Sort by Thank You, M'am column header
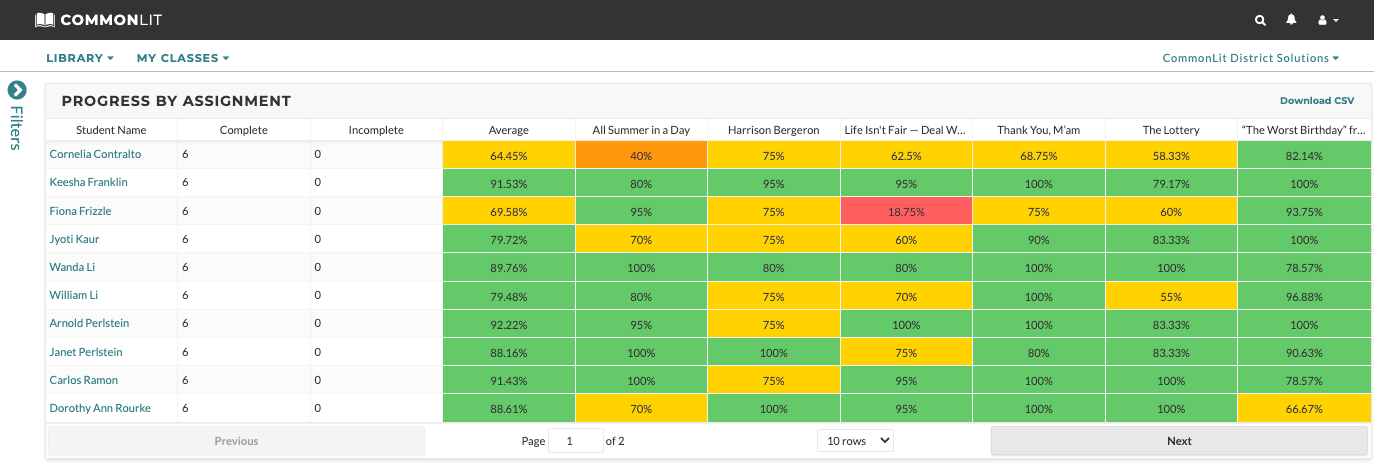 coord(1039,130)
